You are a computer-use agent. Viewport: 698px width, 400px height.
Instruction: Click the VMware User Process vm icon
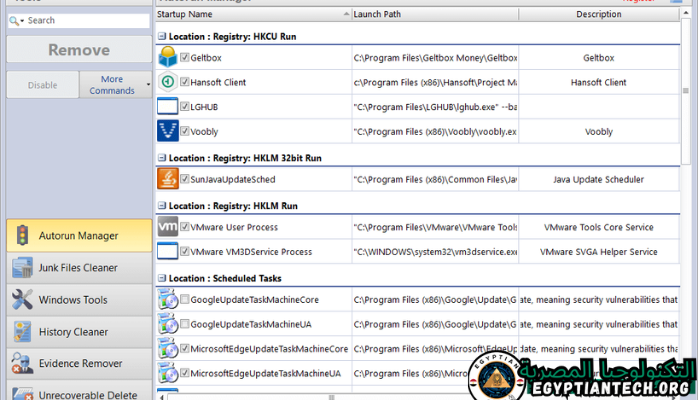pos(168,226)
